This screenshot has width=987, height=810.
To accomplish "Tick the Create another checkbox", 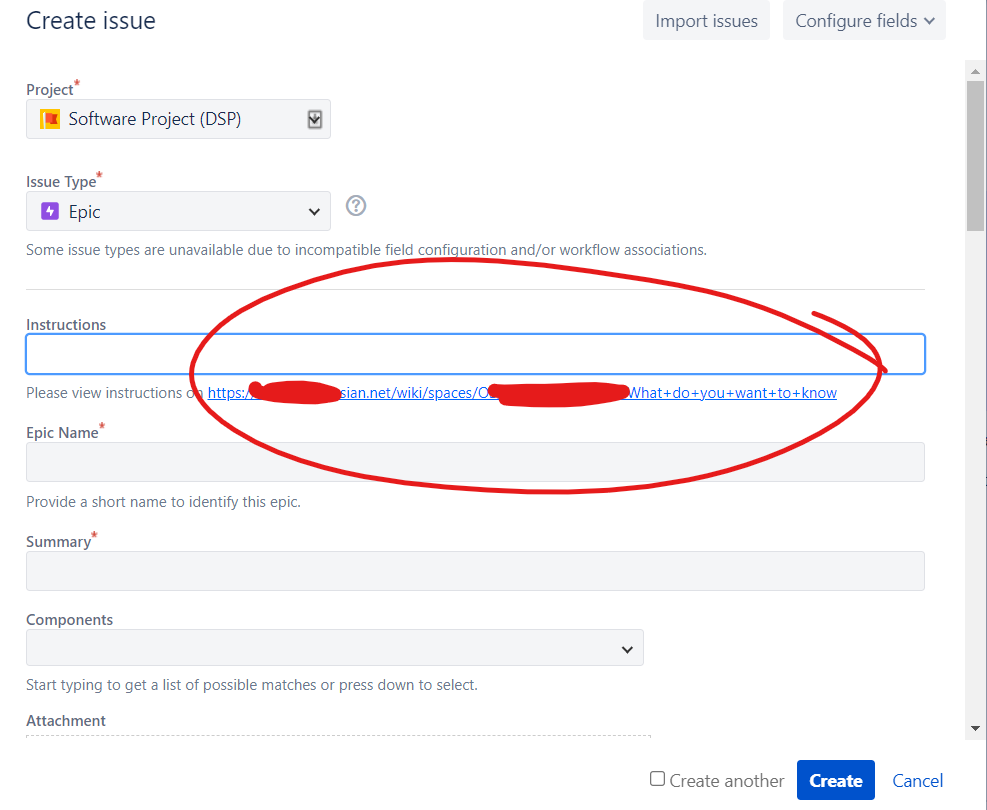I will pos(657,779).
